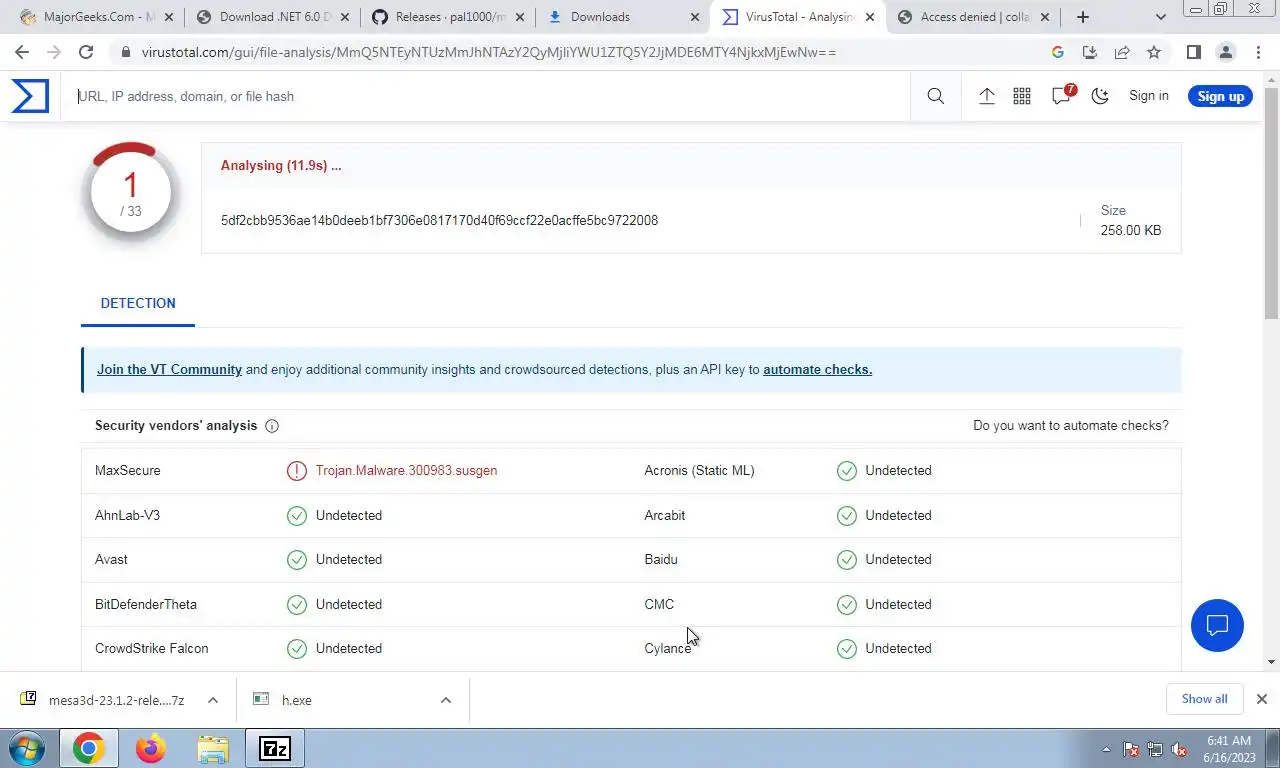The height and width of the screenshot is (768, 1280).
Task: Click the file hash text
Action: click(439, 220)
